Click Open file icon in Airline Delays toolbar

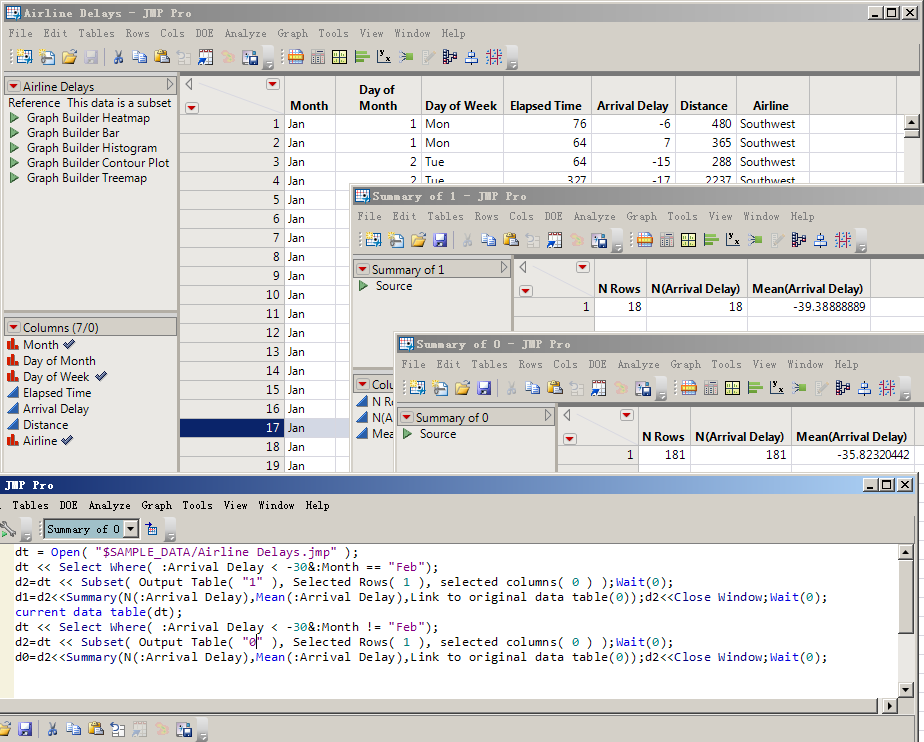point(69,58)
